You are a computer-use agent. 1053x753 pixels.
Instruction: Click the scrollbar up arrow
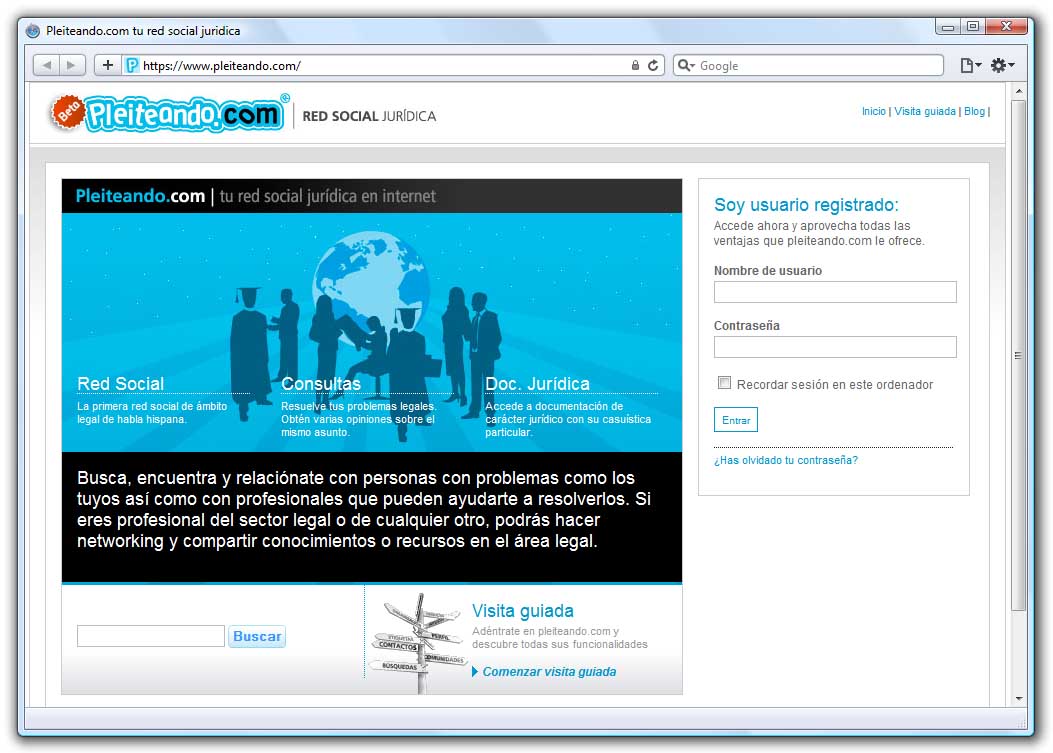coord(1018,91)
